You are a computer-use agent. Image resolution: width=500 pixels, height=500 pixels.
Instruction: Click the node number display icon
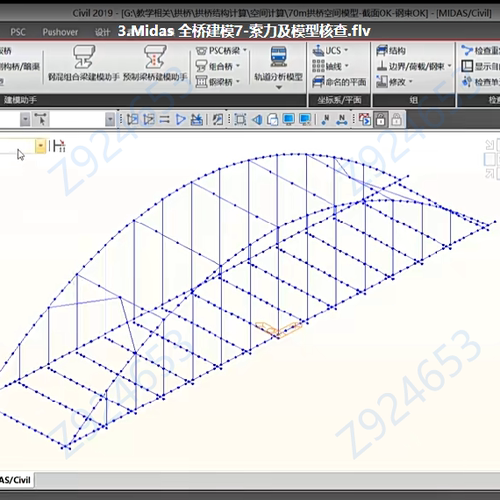click(x=325, y=119)
